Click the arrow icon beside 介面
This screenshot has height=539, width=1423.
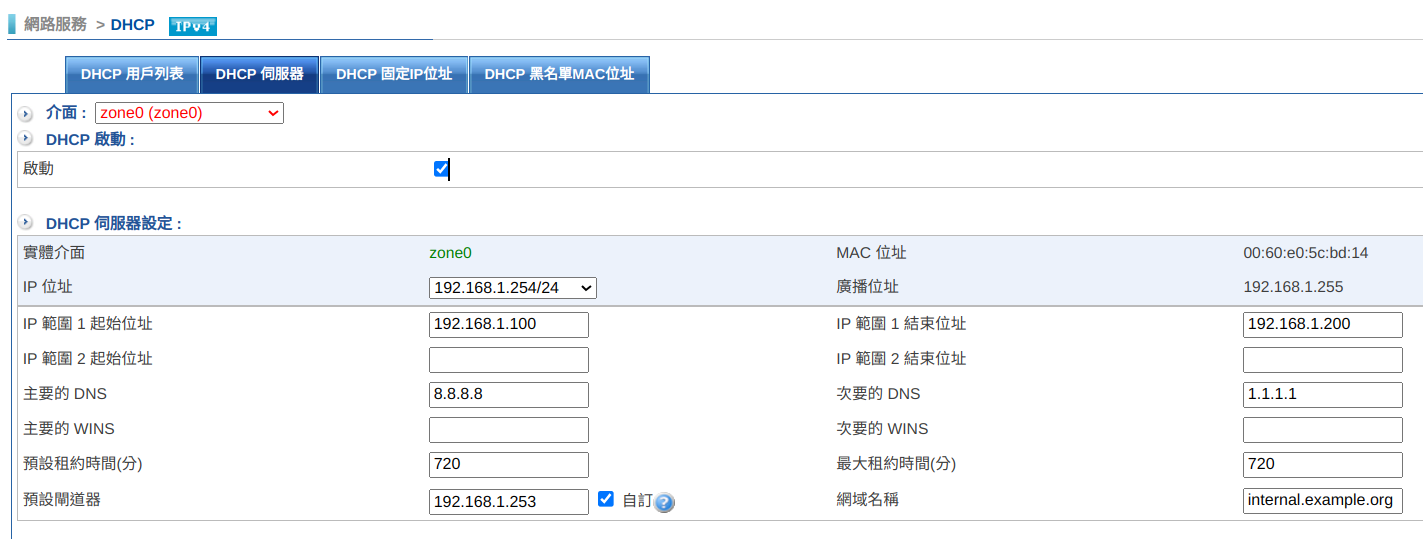26,114
